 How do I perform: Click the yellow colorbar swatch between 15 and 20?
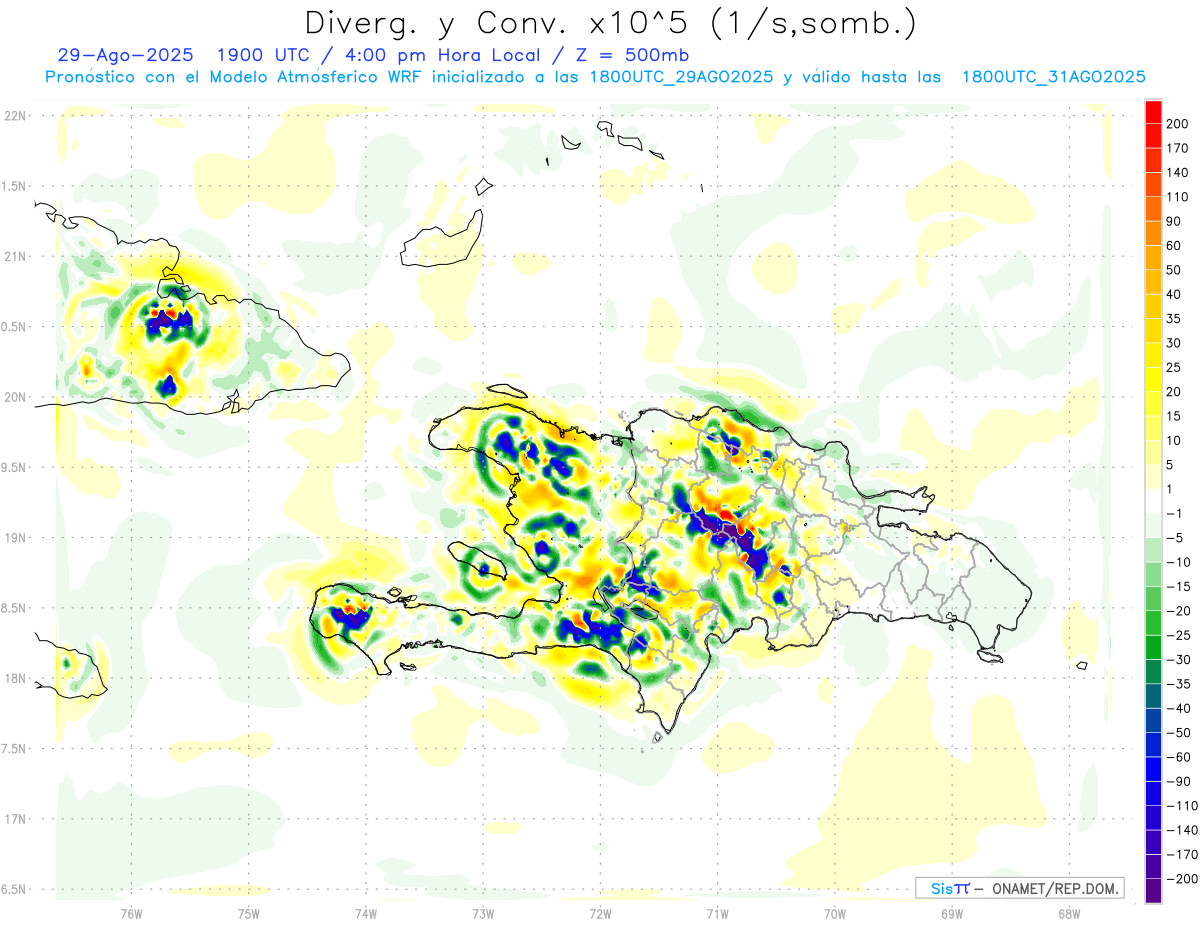[x=1153, y=404]
